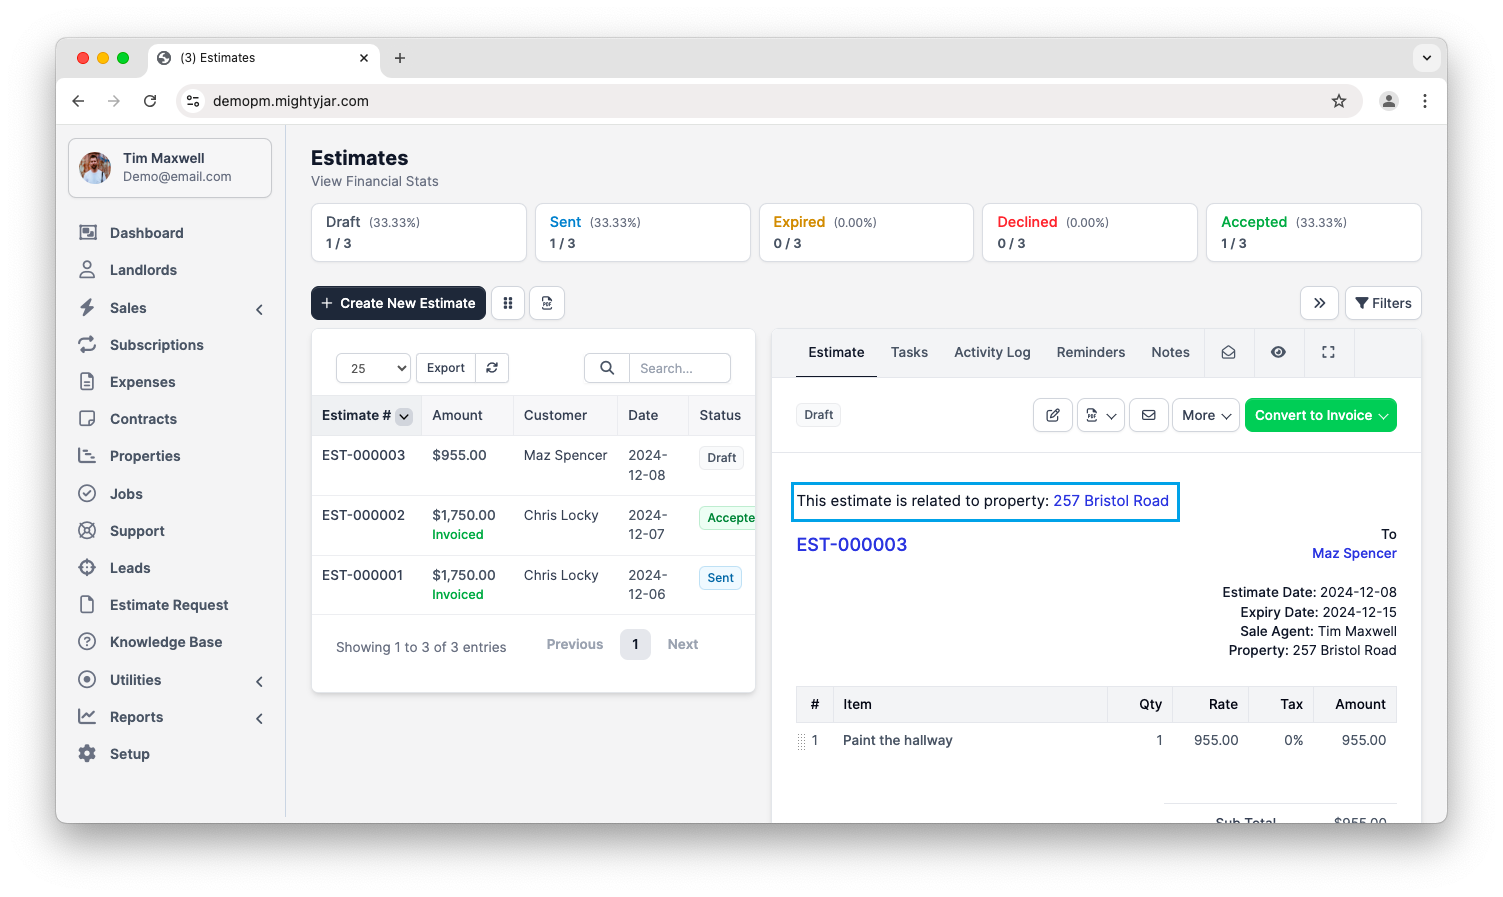Open Convert to Invoice dropdown
Screen dimensions: 1503x897
[x=1321, y=415]
